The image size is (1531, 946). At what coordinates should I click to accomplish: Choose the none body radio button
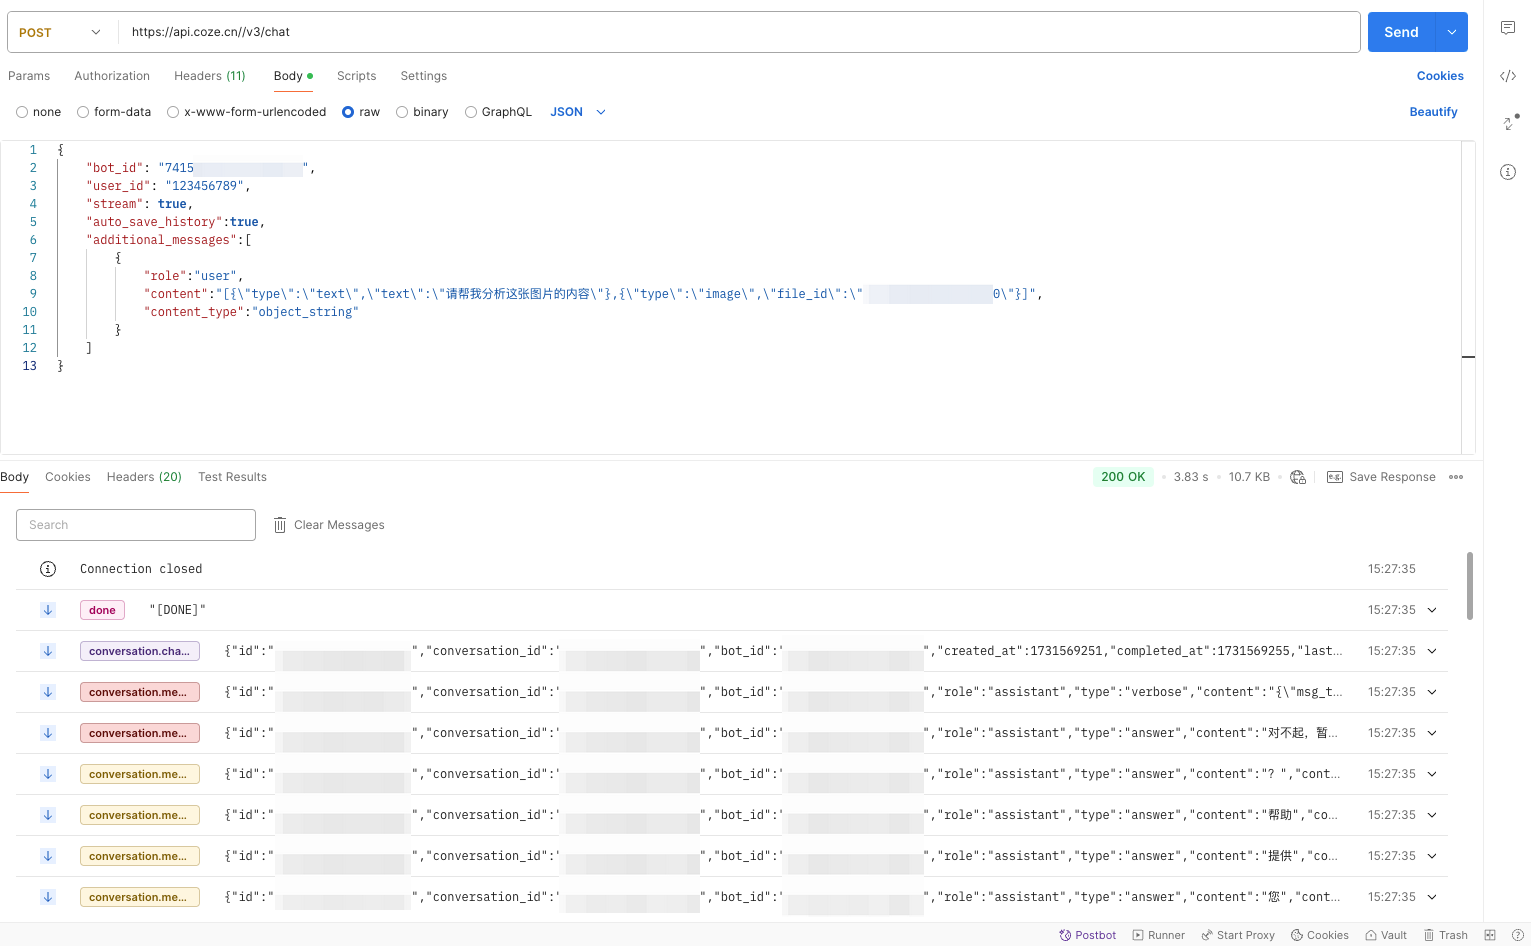(22, 112)
